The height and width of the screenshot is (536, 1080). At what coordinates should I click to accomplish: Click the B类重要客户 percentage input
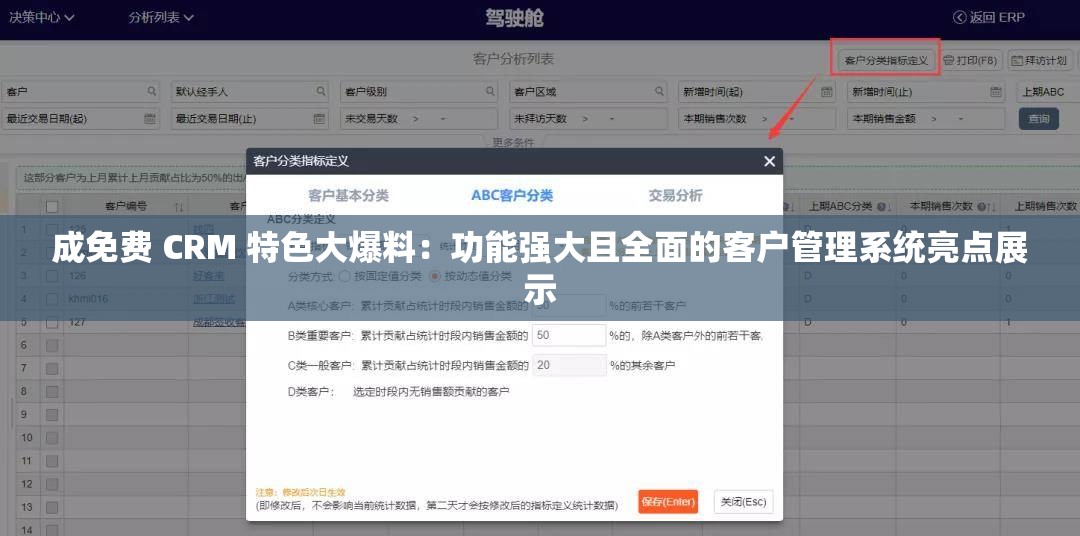tap(569, 336)
